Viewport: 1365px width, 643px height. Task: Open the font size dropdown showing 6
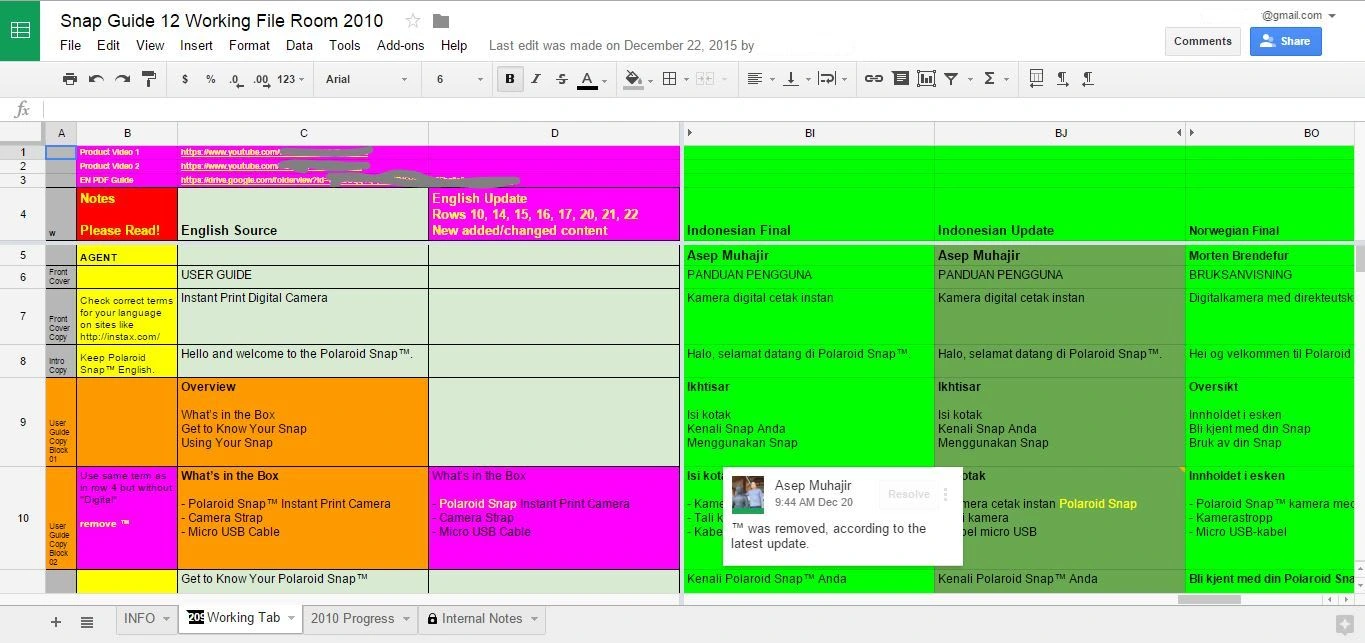(x=461, y=79)
